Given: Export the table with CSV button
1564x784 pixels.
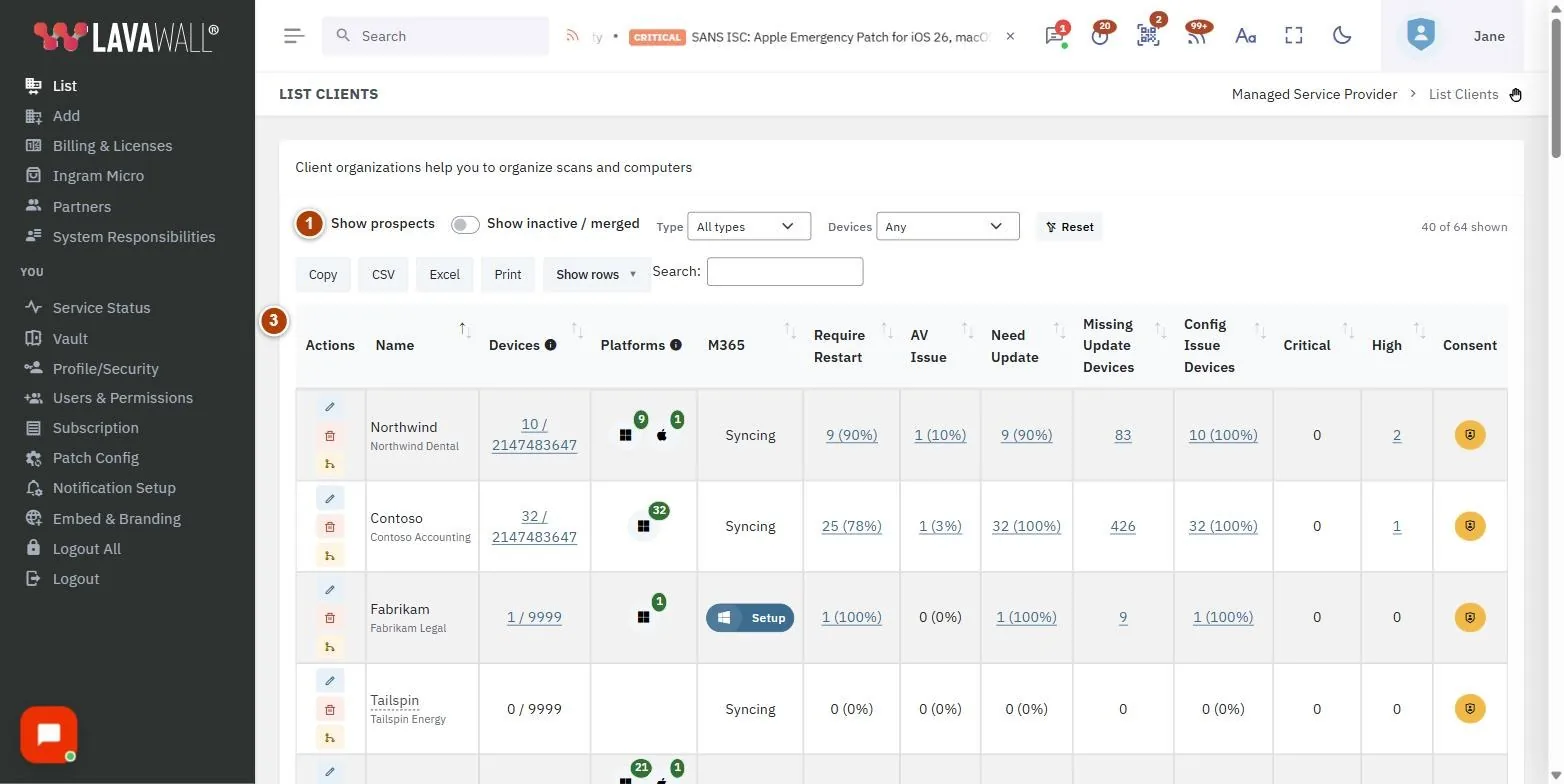Looking at the screenshot, I should click(x=383, y=274).
